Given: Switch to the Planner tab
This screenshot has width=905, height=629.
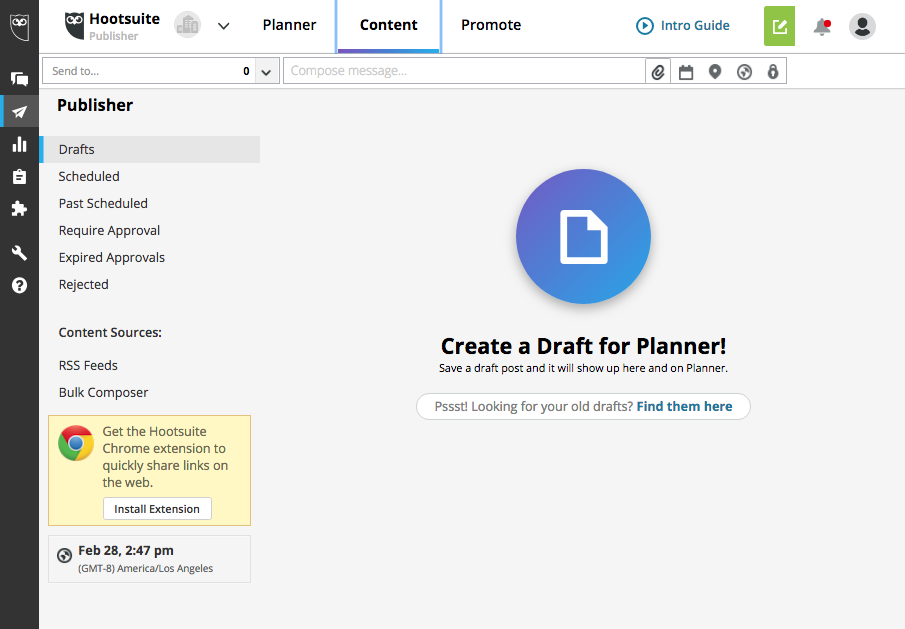Looking at the screenshot, I should point(289,25).
